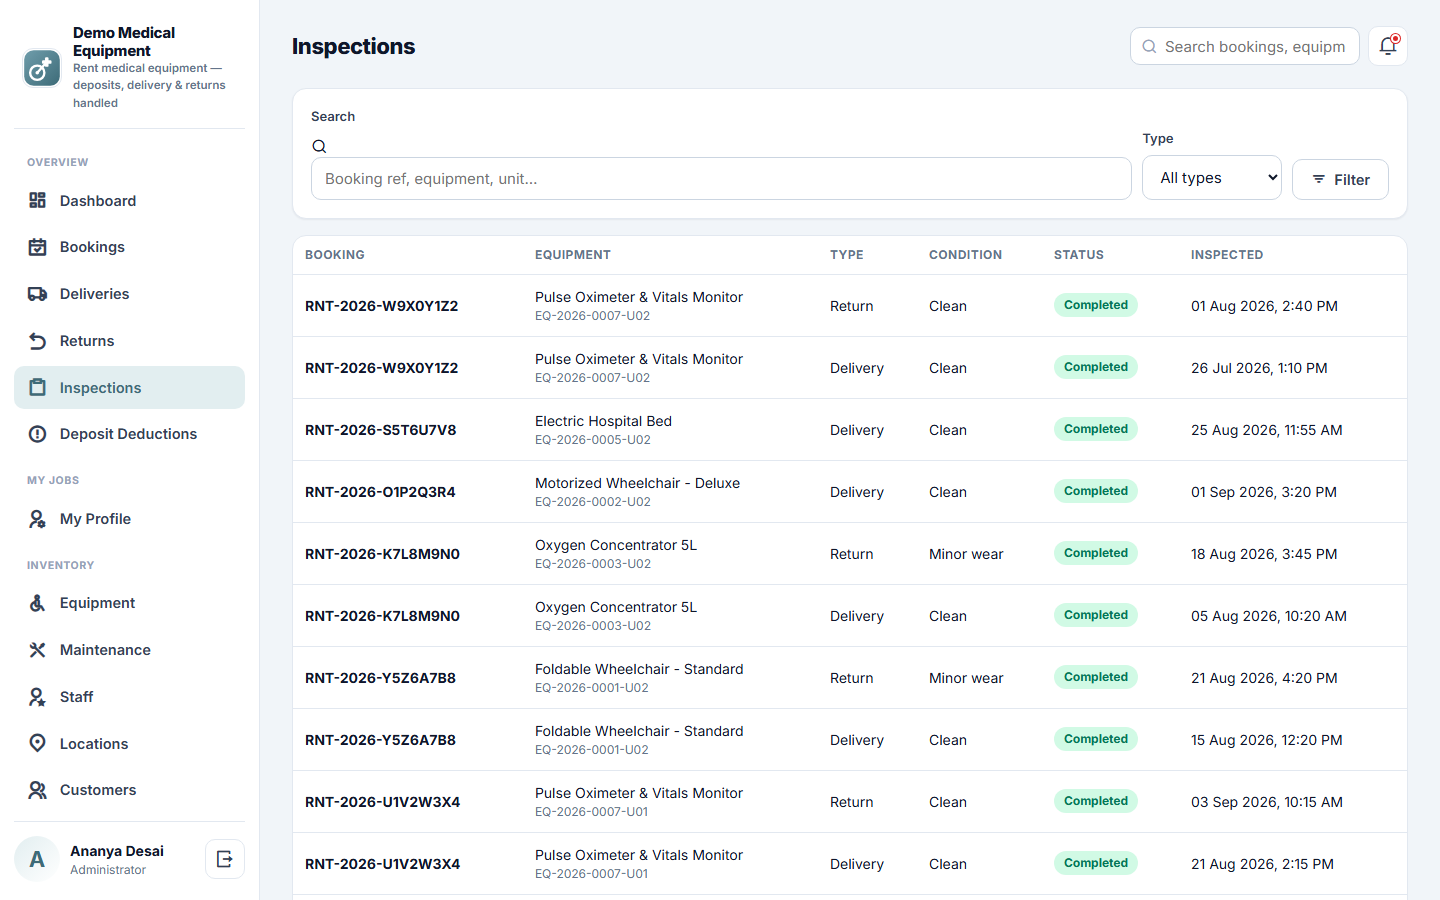Click date 03 Sep 2026, 10:15 AM

click(x=1267, y=802)
